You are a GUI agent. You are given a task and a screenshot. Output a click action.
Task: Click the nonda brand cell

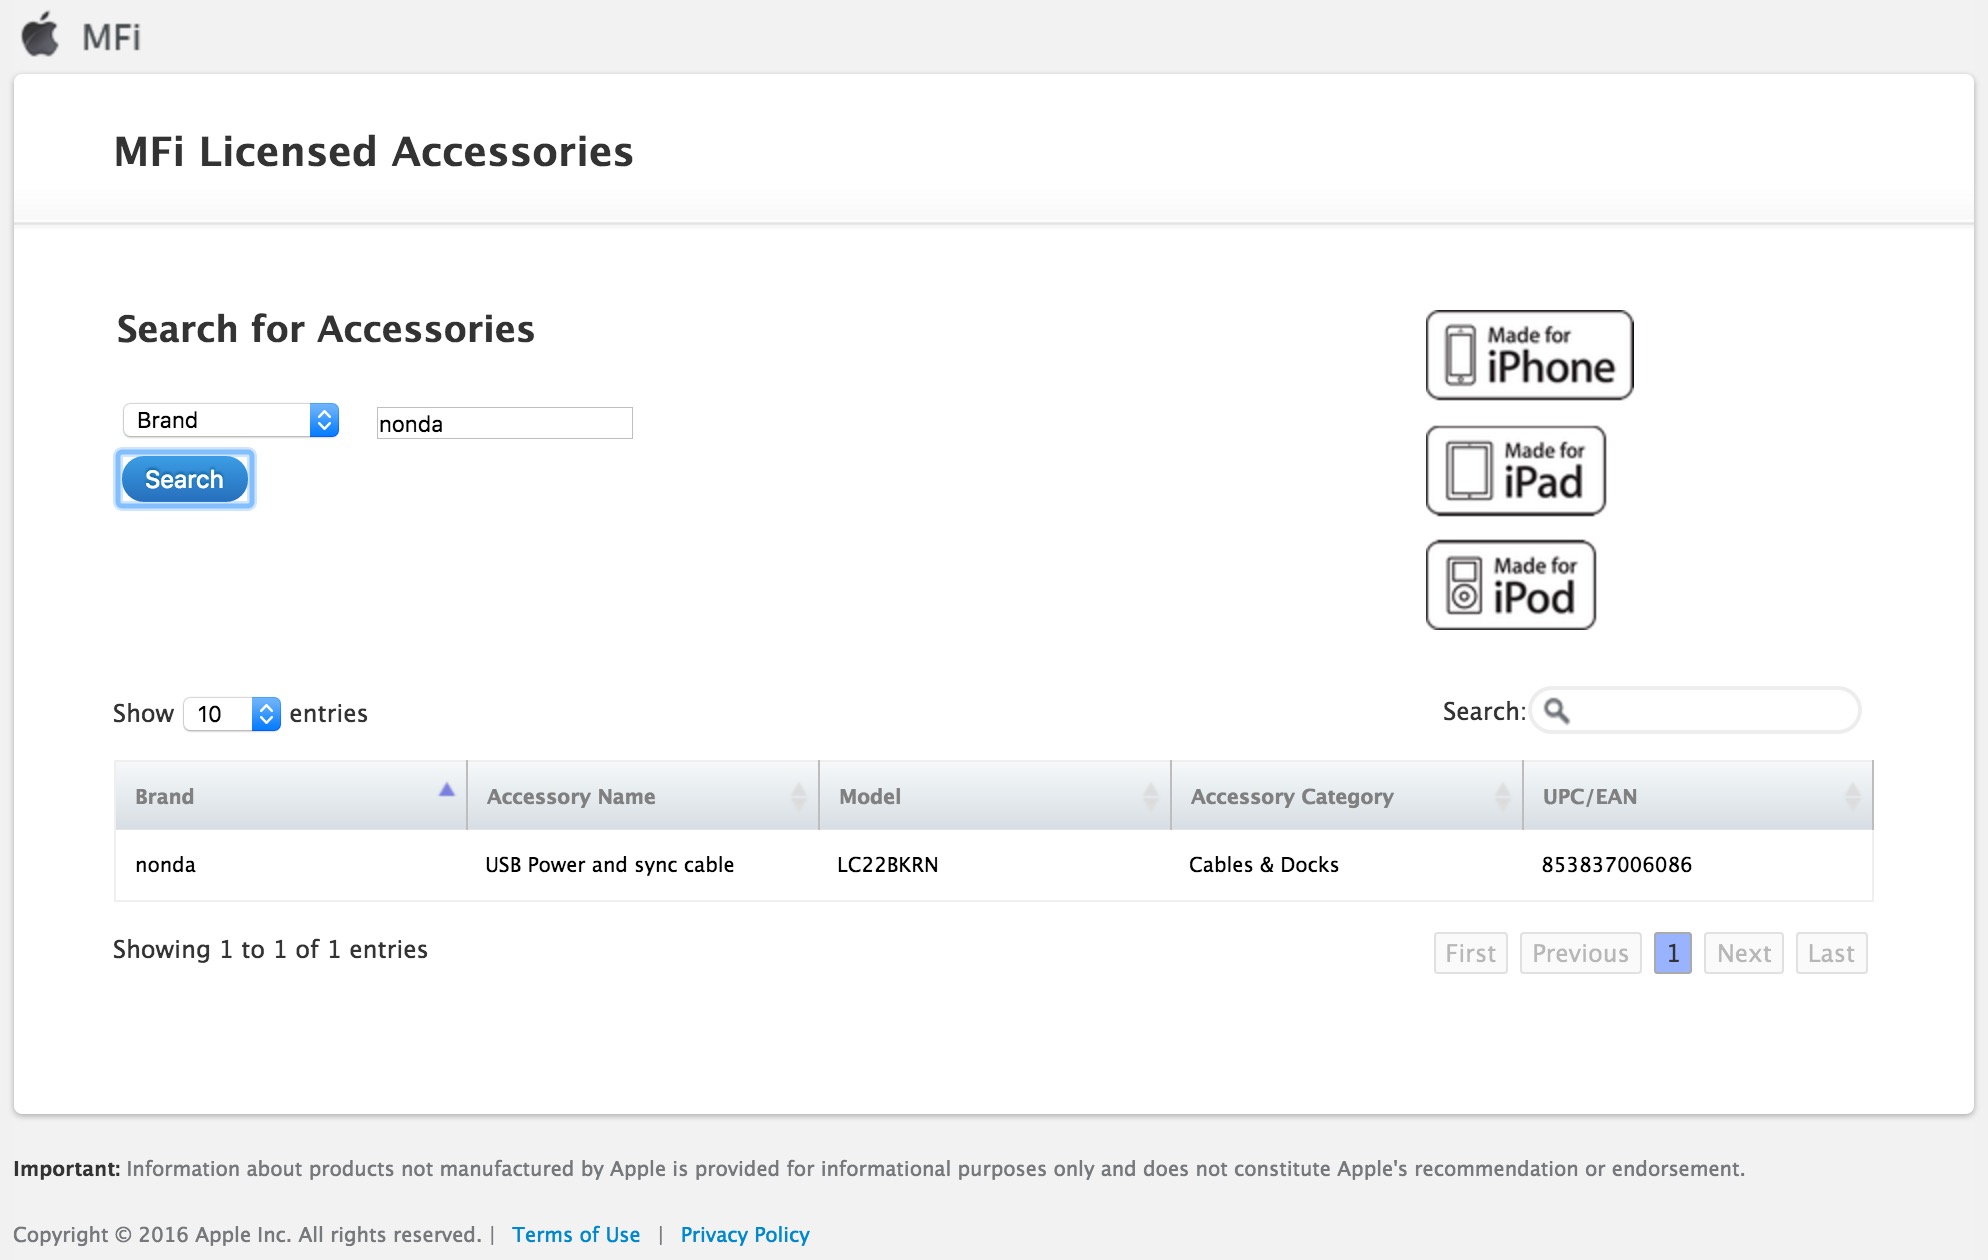click(166, 865)
